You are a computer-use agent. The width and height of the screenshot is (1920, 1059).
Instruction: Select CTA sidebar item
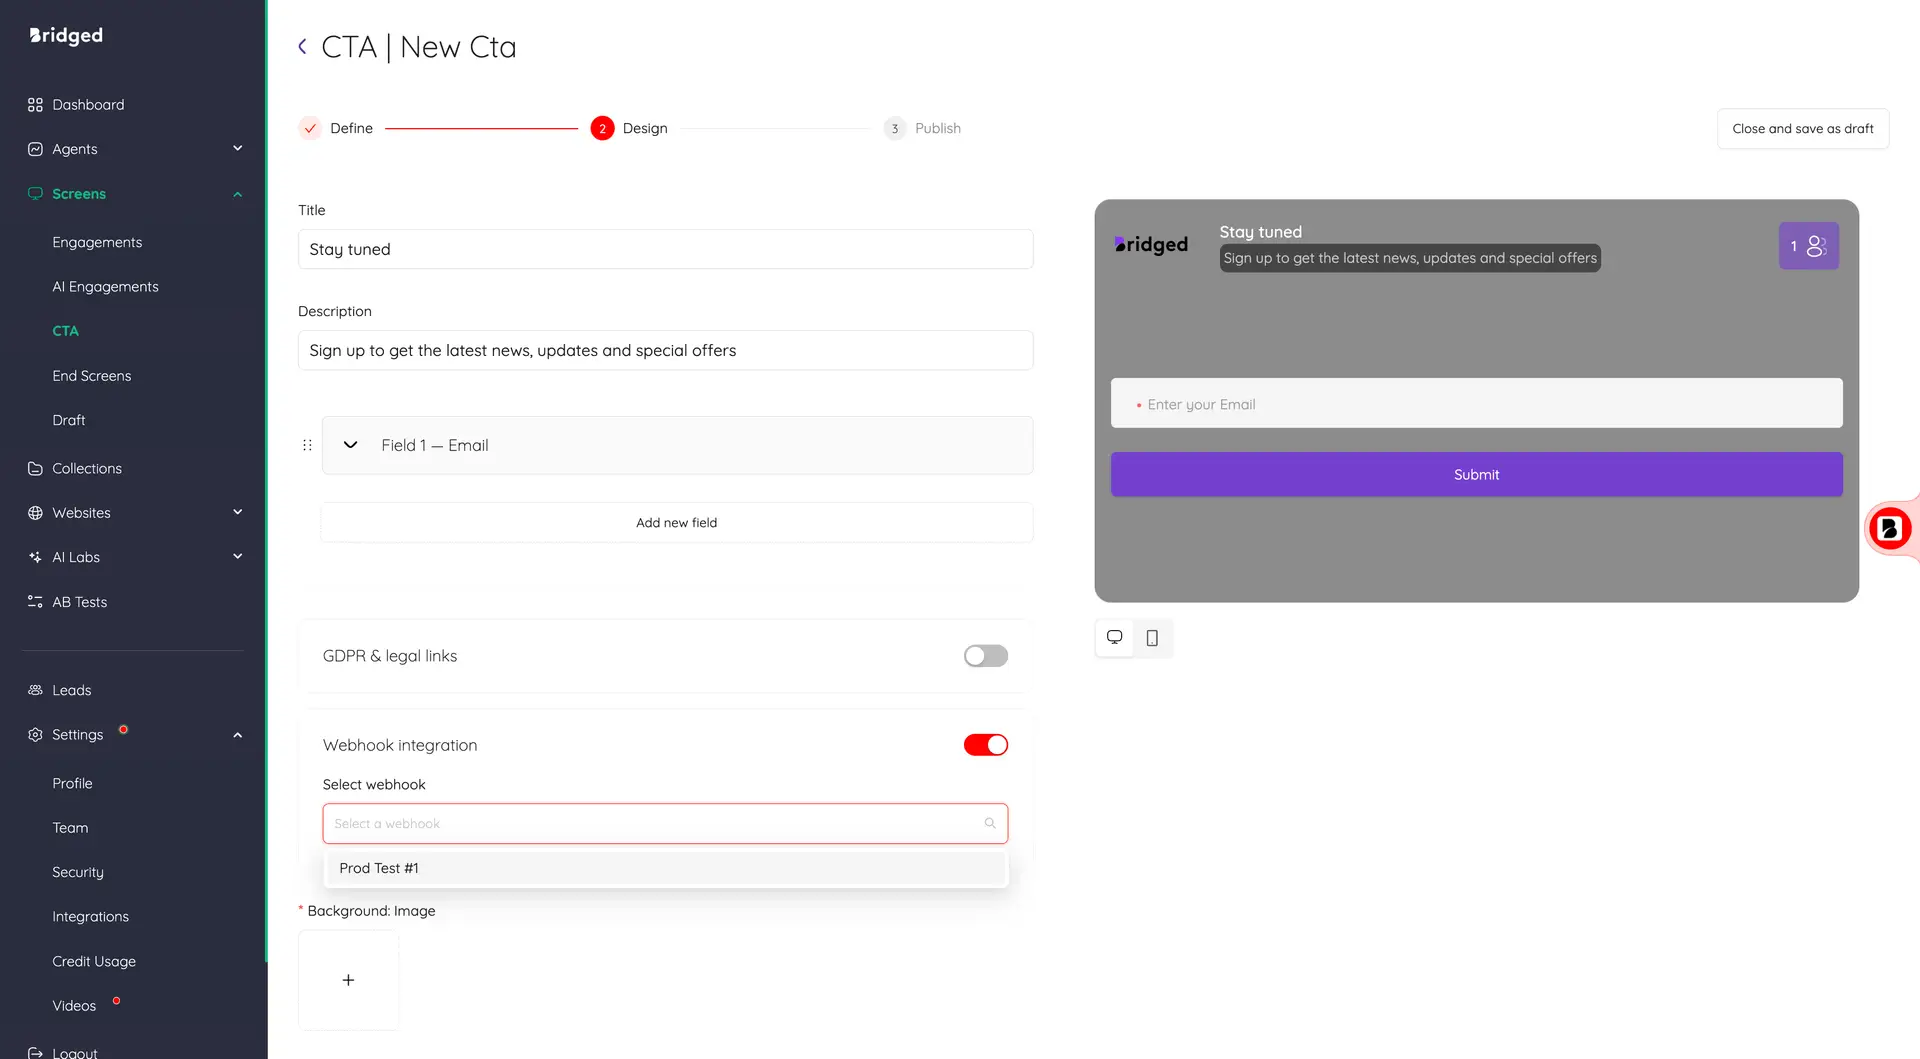65,331
